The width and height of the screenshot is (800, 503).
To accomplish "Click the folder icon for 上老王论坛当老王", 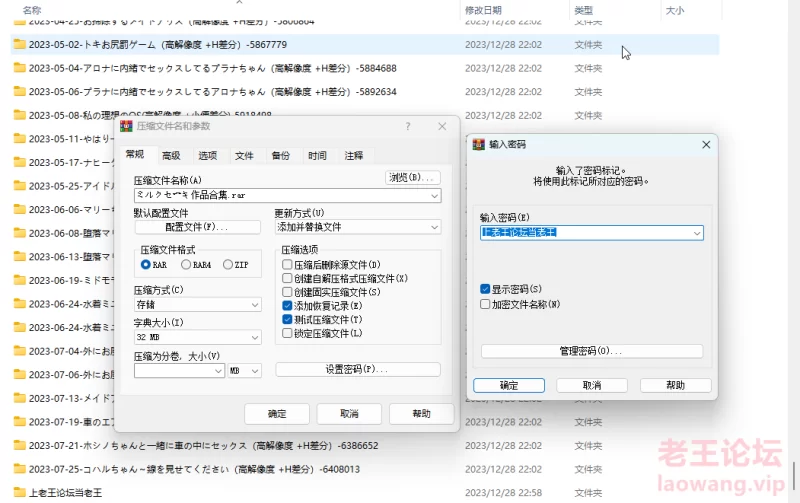I will 19,492.
